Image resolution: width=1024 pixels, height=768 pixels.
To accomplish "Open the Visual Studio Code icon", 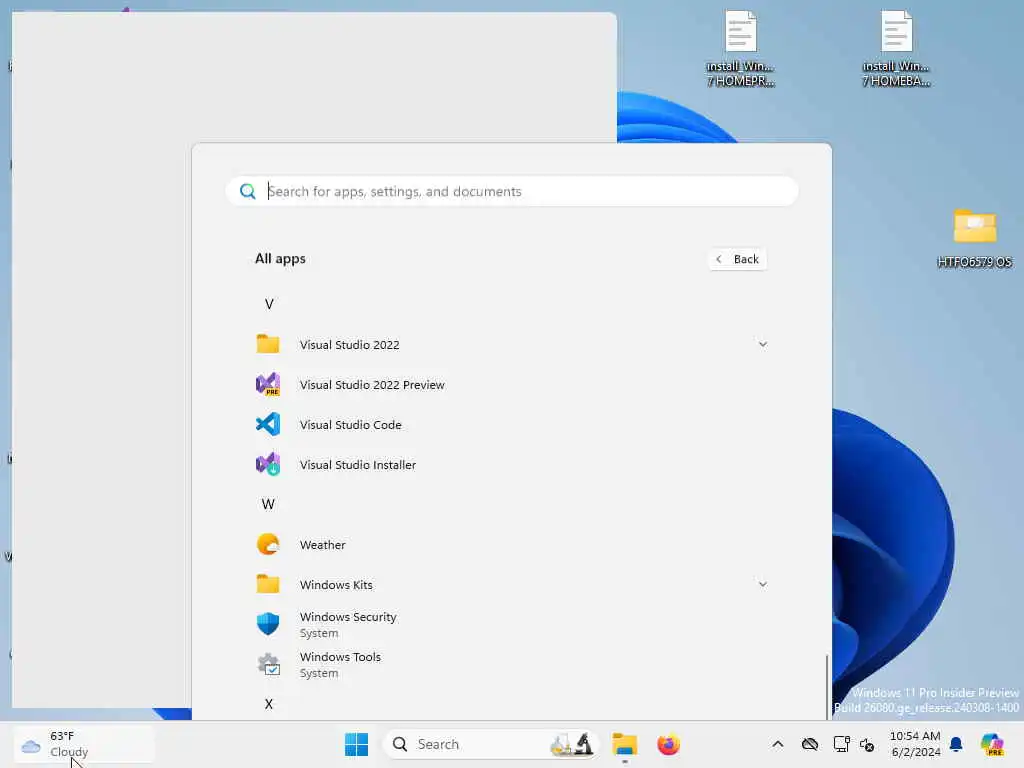I will [x=268, y=424].
